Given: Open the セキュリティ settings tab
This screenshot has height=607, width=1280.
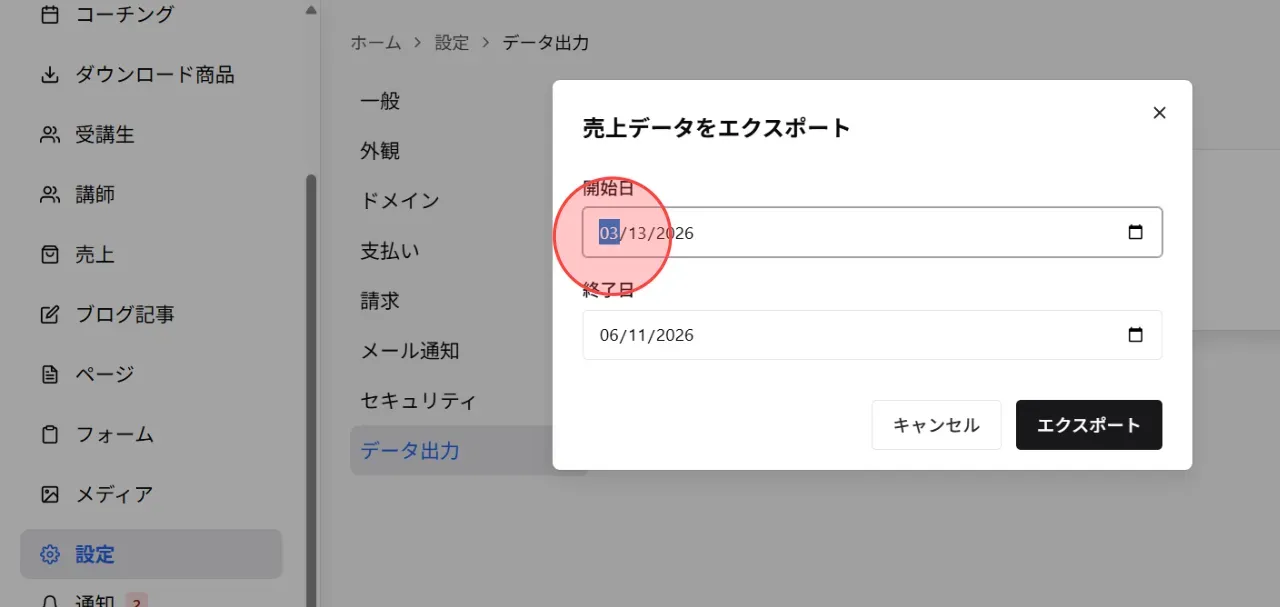Looking at the screenshot, I should (419, 401).
